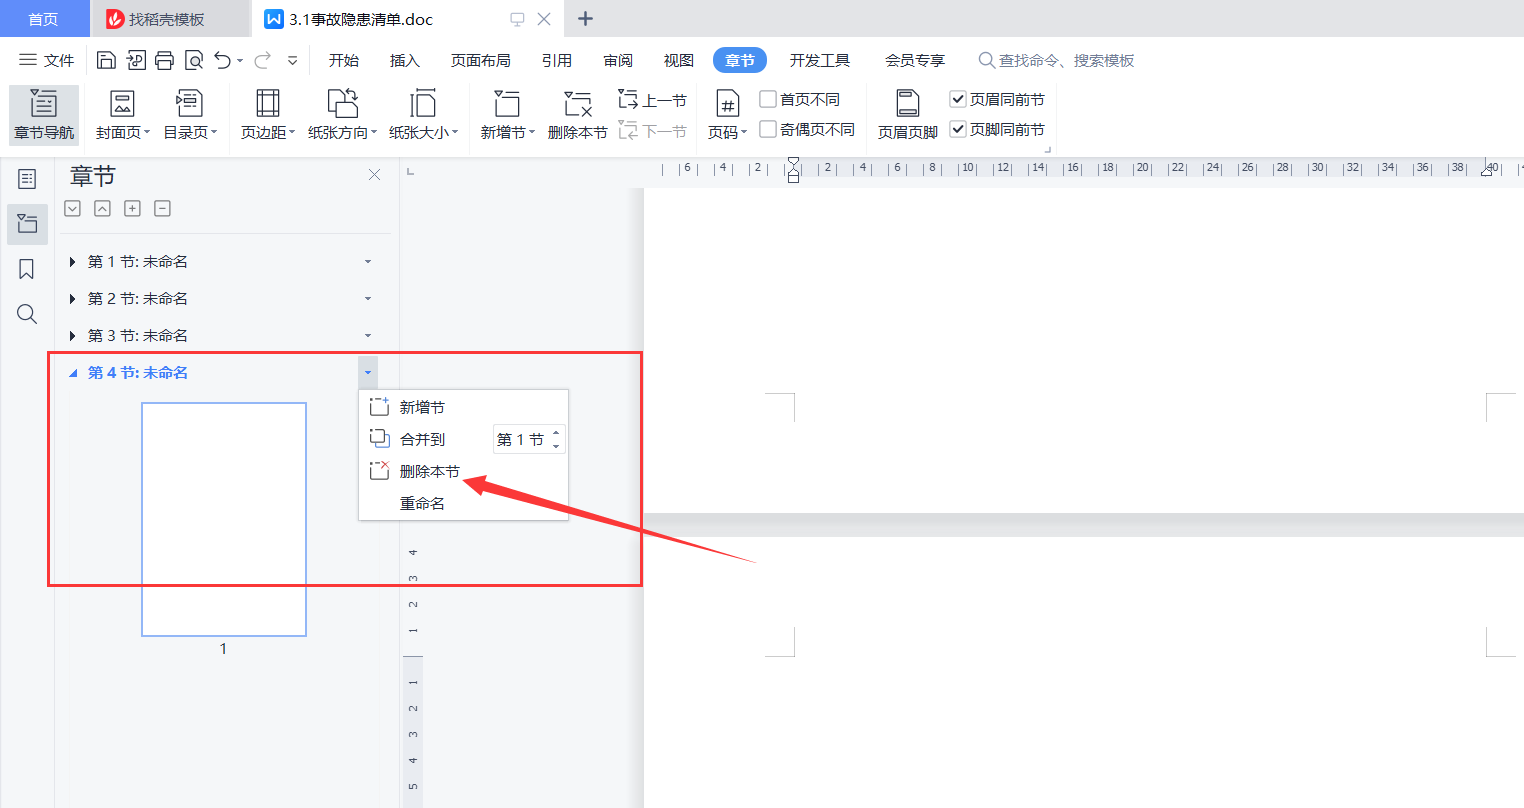Open dropdown arrow for 第 1 节 row
Image resolution: width=1524 pixels, height=808 pixels.
[368, 262]
